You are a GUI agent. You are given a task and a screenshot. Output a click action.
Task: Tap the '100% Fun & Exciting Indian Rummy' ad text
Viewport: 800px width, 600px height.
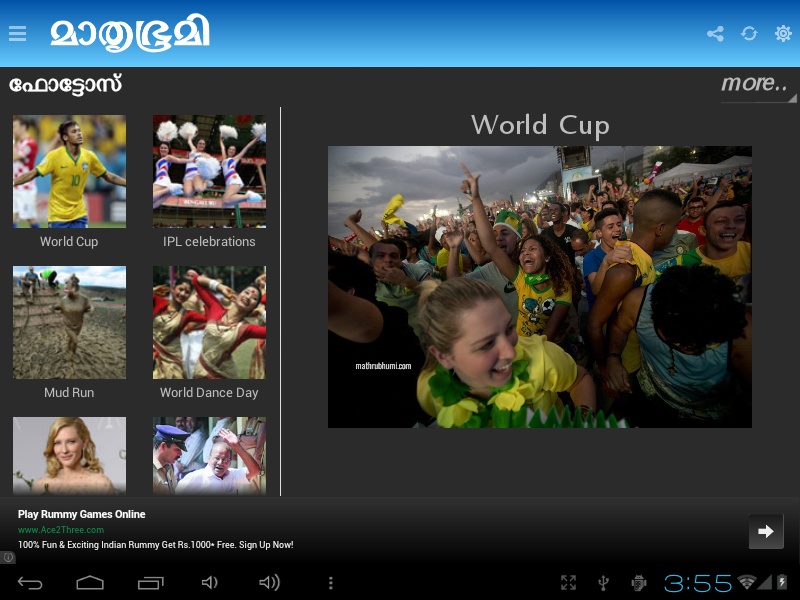pyautogui.click(x=156, y=545)
